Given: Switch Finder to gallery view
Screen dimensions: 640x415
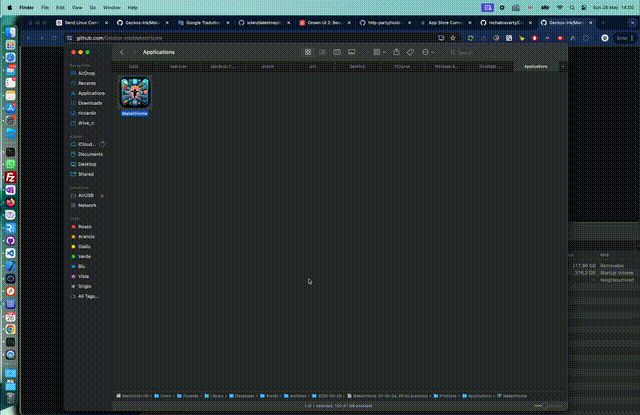Looking at the screenshot, I should (351, 52).
